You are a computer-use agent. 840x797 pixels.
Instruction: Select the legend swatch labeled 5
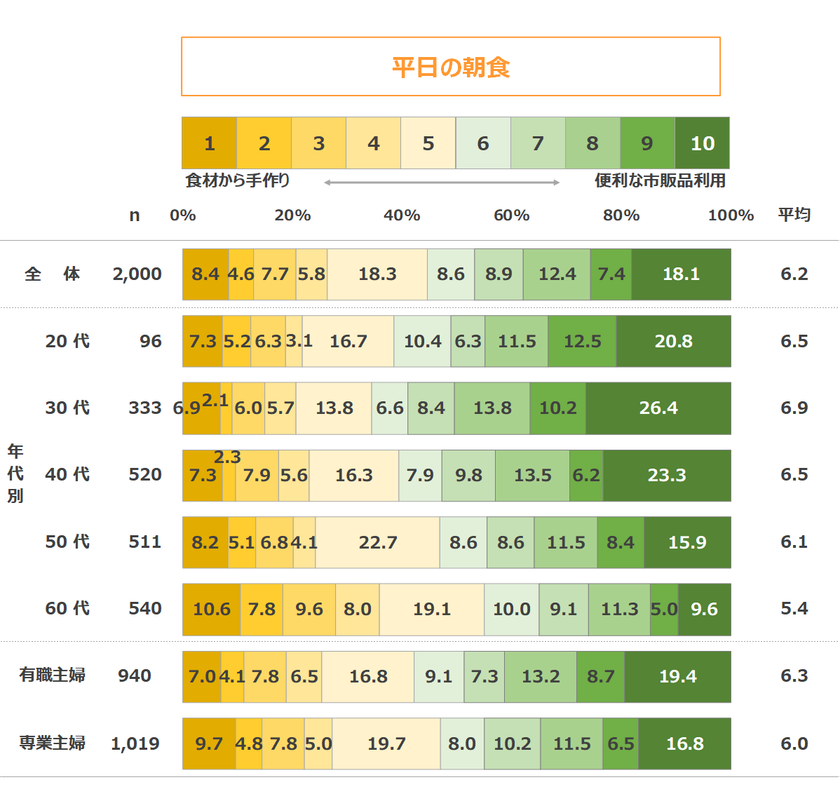(428, 143)
